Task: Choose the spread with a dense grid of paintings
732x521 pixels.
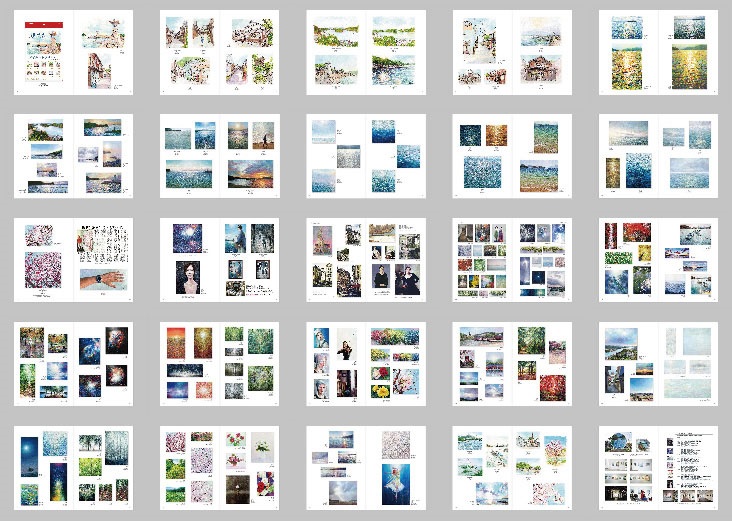Action: pyautogui.click(x=512, y=260)
